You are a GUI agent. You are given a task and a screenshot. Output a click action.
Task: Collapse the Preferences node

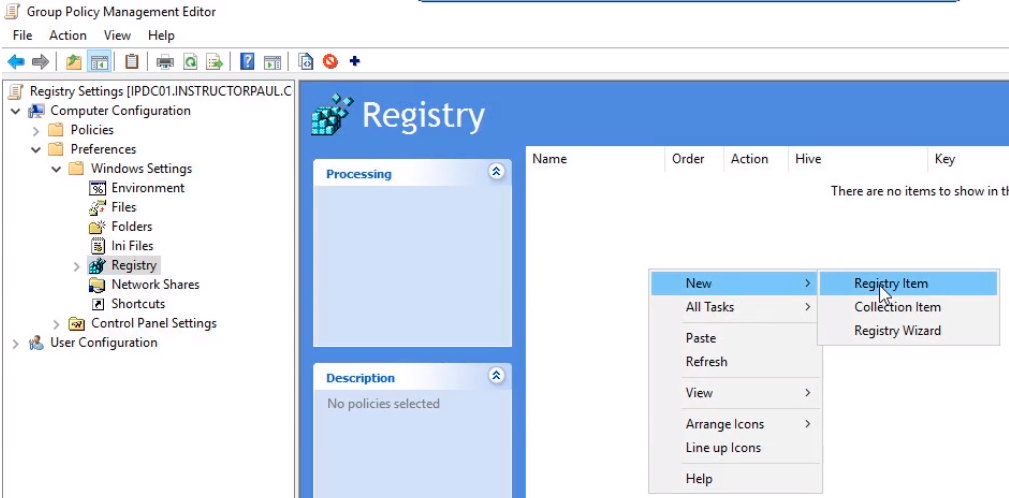pyautogui.click(x=36, y=150)
